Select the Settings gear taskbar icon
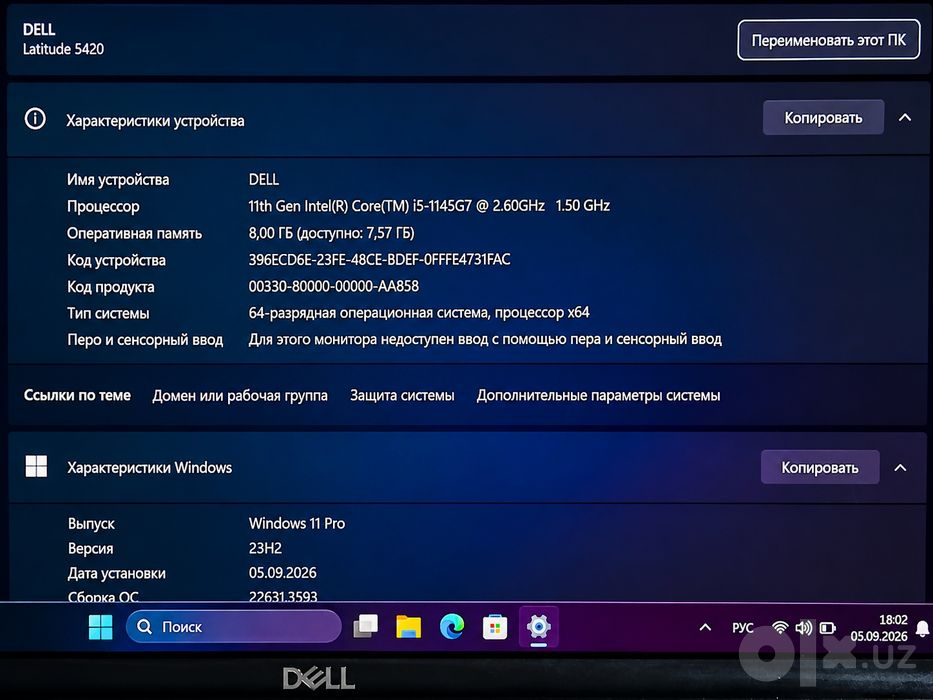 538,627
